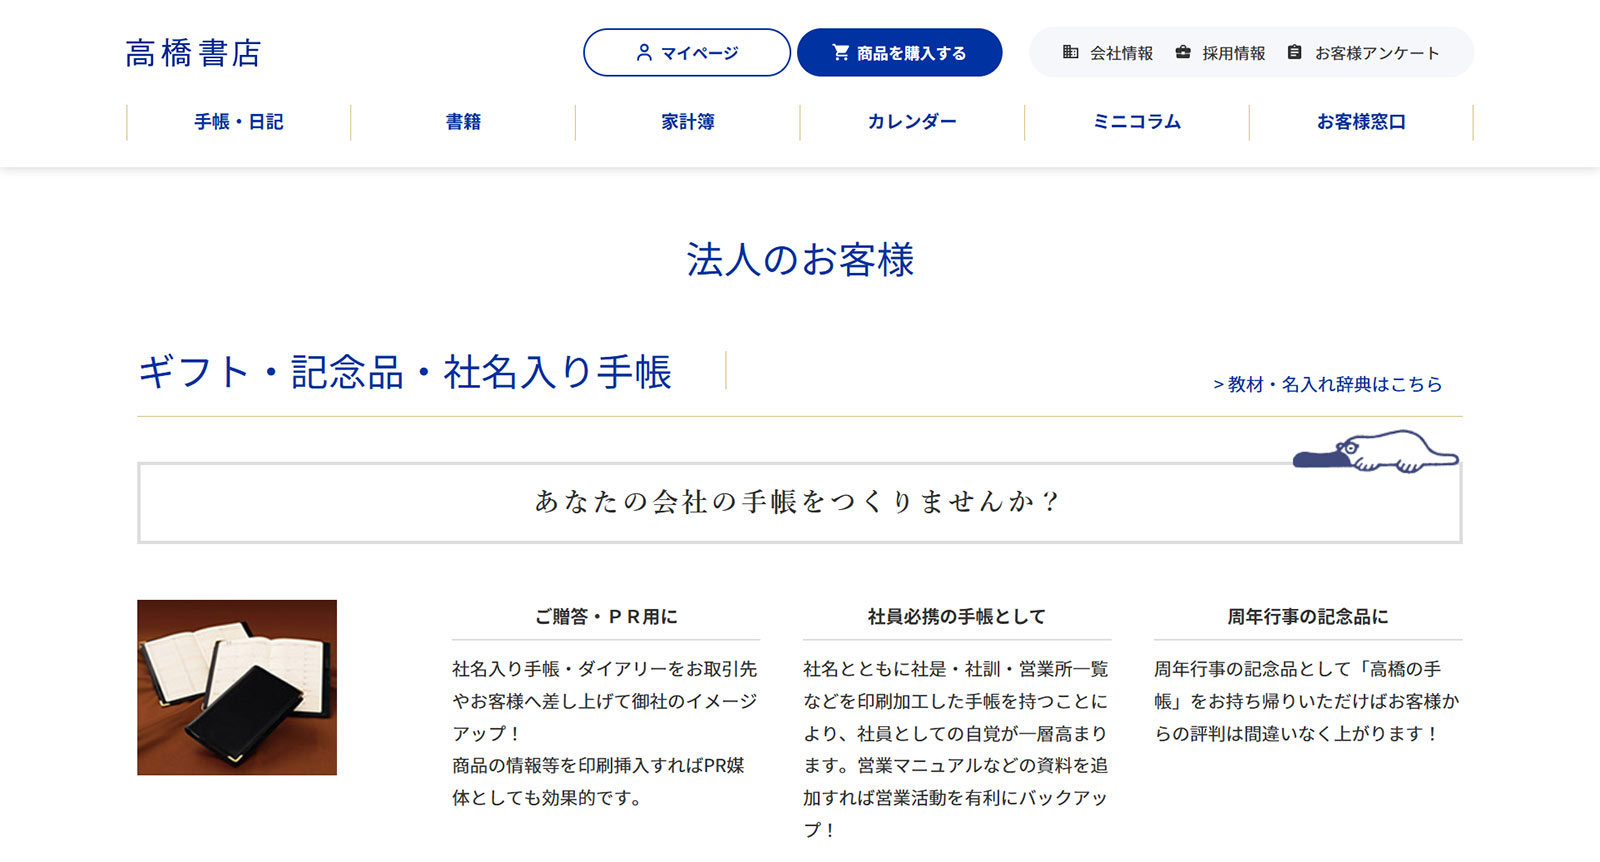Click clipboard icon beside お客様アンケート
The height and width of the screenshot is (862, 1600).
1294,52
